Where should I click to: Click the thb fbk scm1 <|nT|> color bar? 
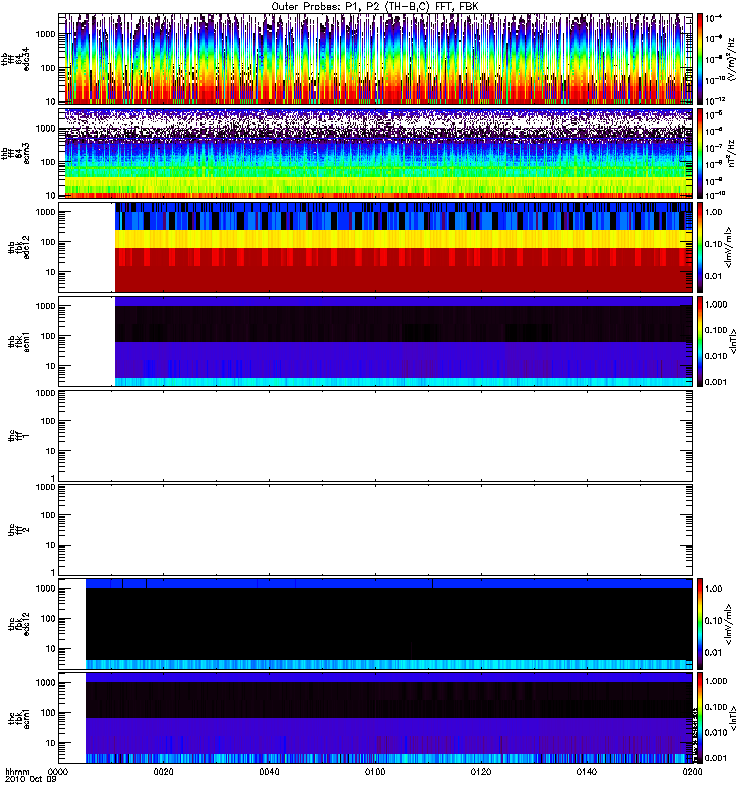[700, 341]
